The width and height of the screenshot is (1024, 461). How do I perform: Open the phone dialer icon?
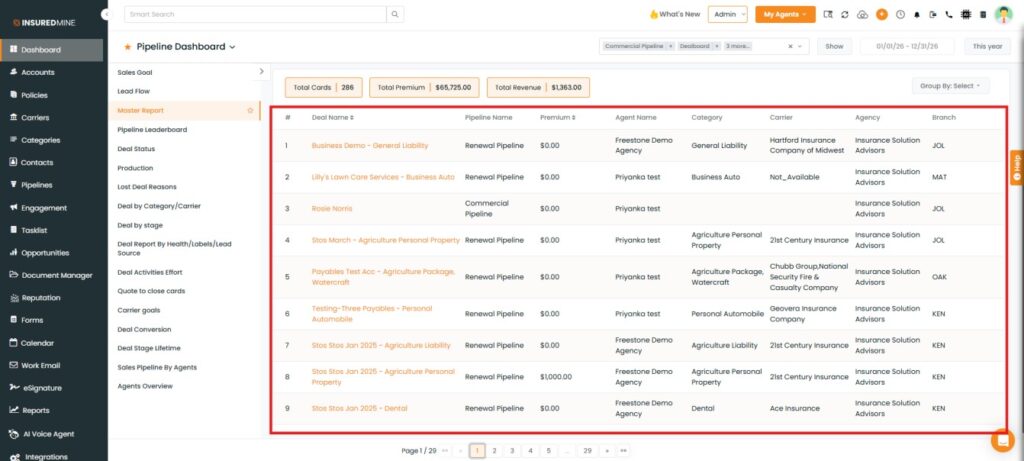(949, 14)
